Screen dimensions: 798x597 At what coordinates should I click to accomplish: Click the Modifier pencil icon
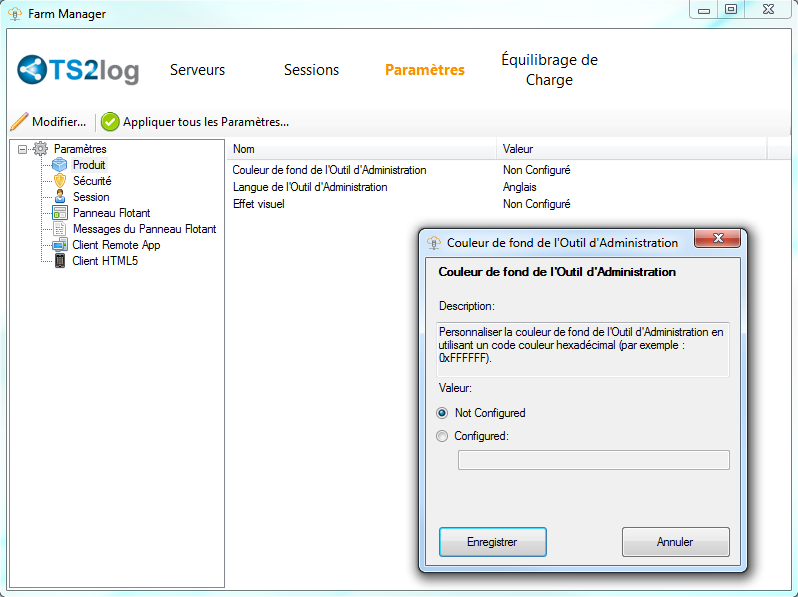[x=19, y=122]
